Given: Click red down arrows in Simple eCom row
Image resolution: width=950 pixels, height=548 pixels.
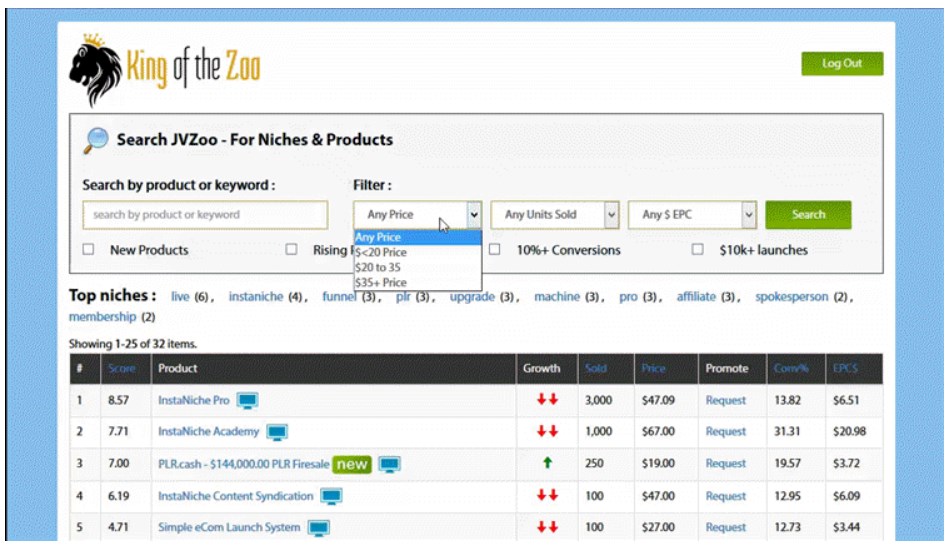Looking at the screenshot, I should [547, 527].
